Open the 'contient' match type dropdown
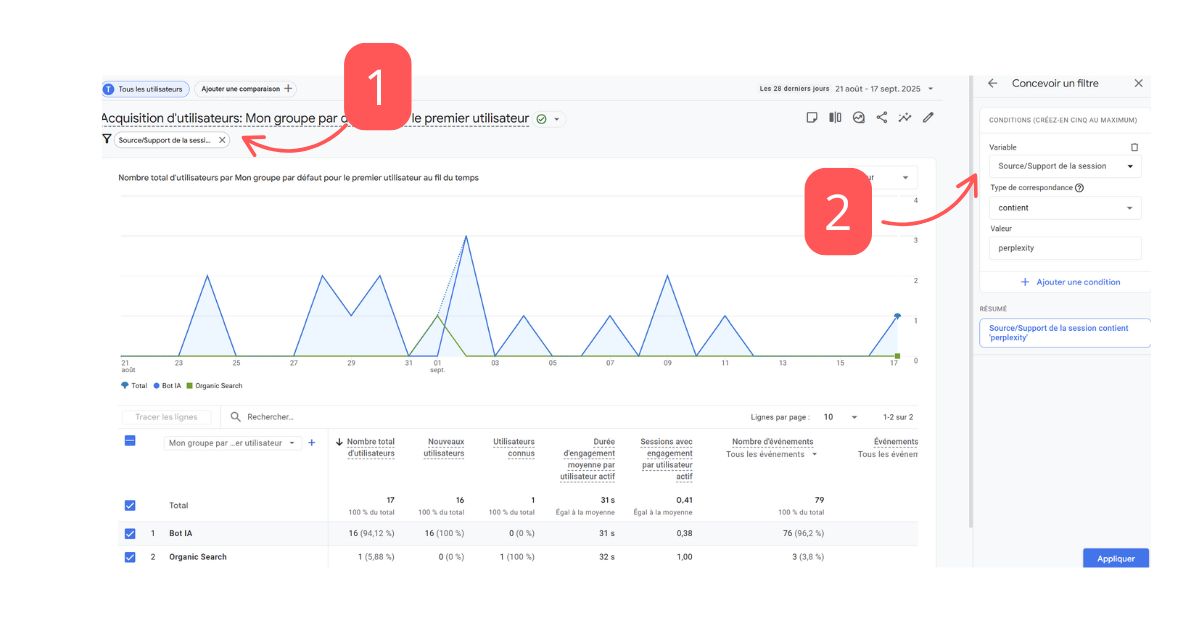Viewport: 1200px width, 630px height. (x=1065, y=208)
